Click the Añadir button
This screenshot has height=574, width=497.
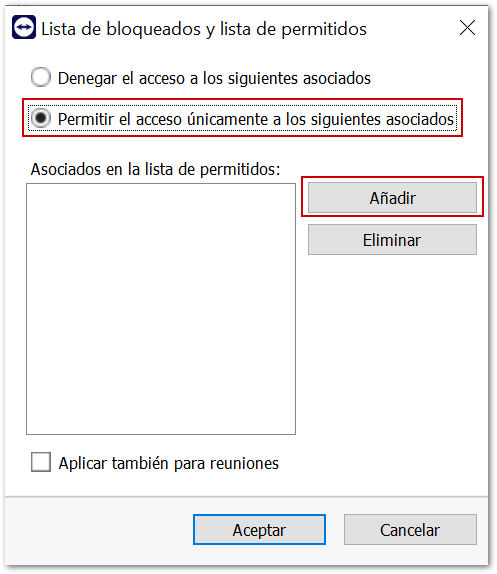392,198
